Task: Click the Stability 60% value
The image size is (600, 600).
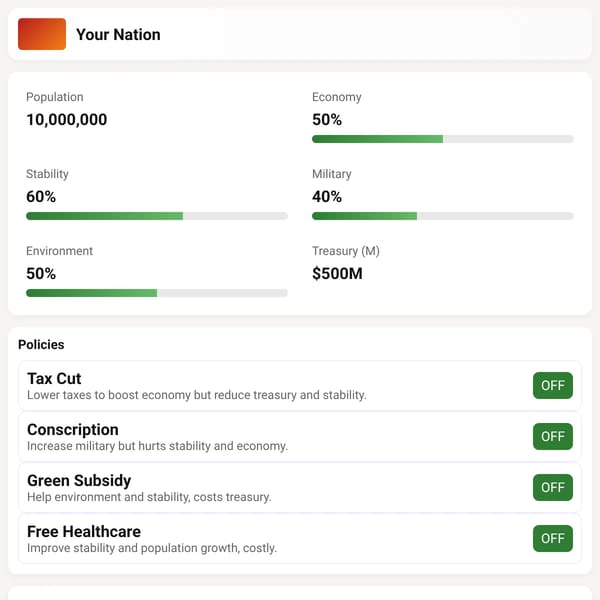Action: point(41,197)
